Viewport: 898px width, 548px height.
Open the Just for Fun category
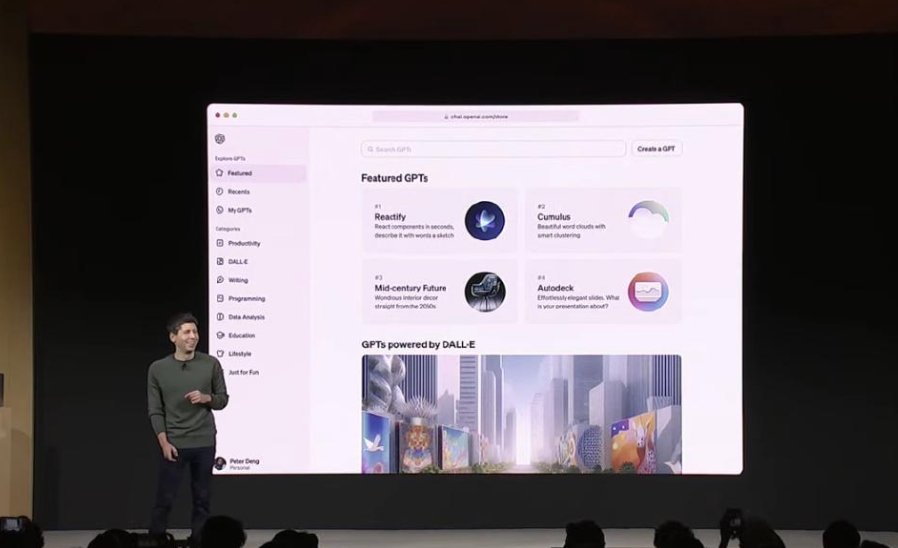pos(243,372)
